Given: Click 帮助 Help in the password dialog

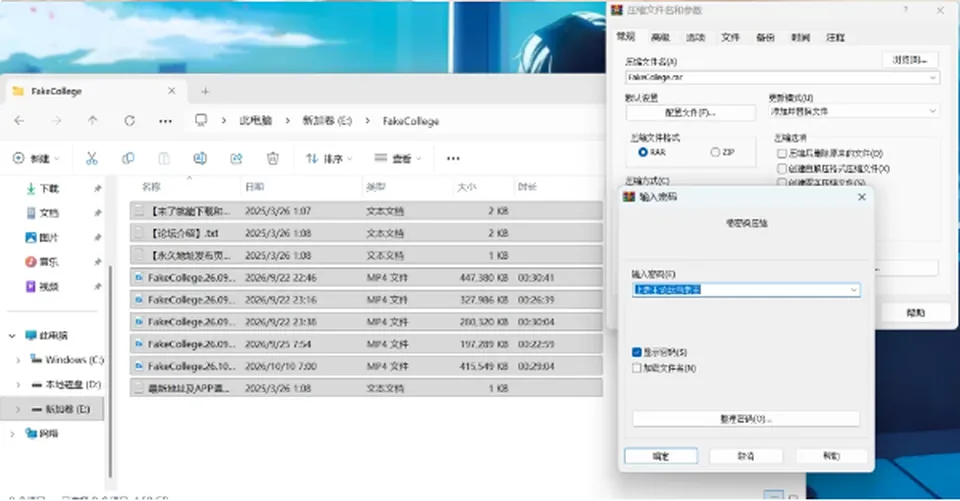Looking at the screenshot, I should (x=831, y=456).
